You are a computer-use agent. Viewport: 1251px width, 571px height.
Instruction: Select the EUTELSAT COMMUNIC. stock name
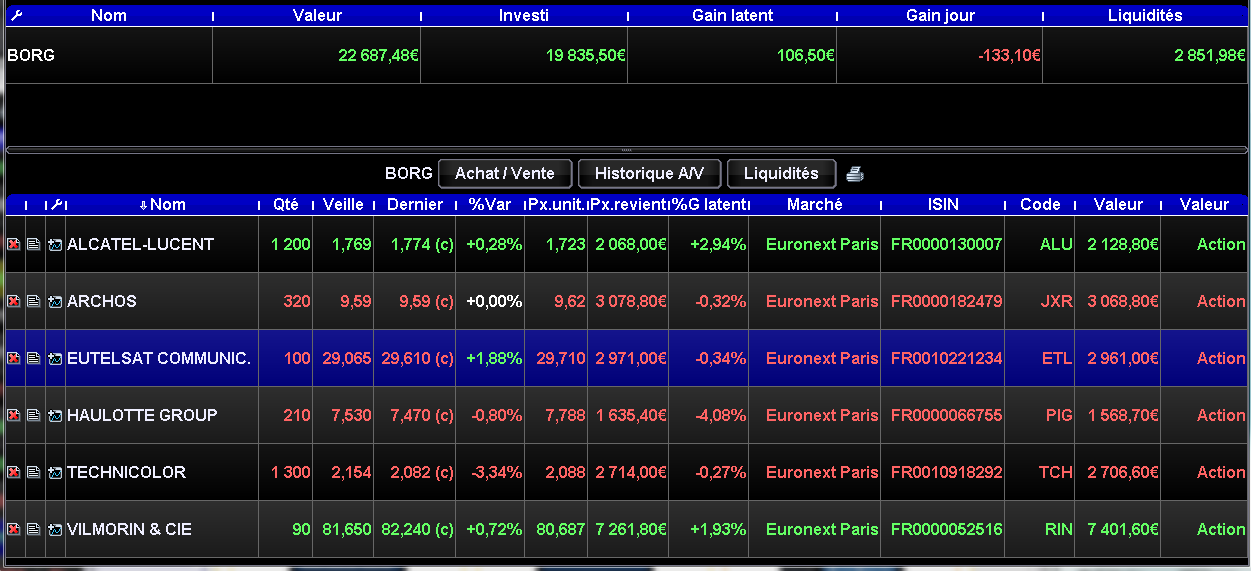(x=159, y=358)
